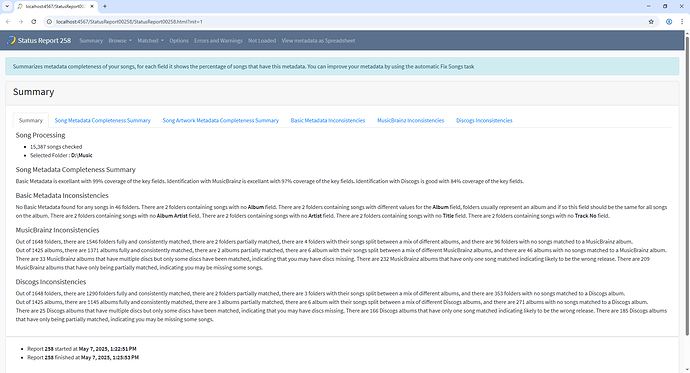The image size is (690, 373).
Task: Go back with the browser back arrow
Action: (x=8, y=22)
